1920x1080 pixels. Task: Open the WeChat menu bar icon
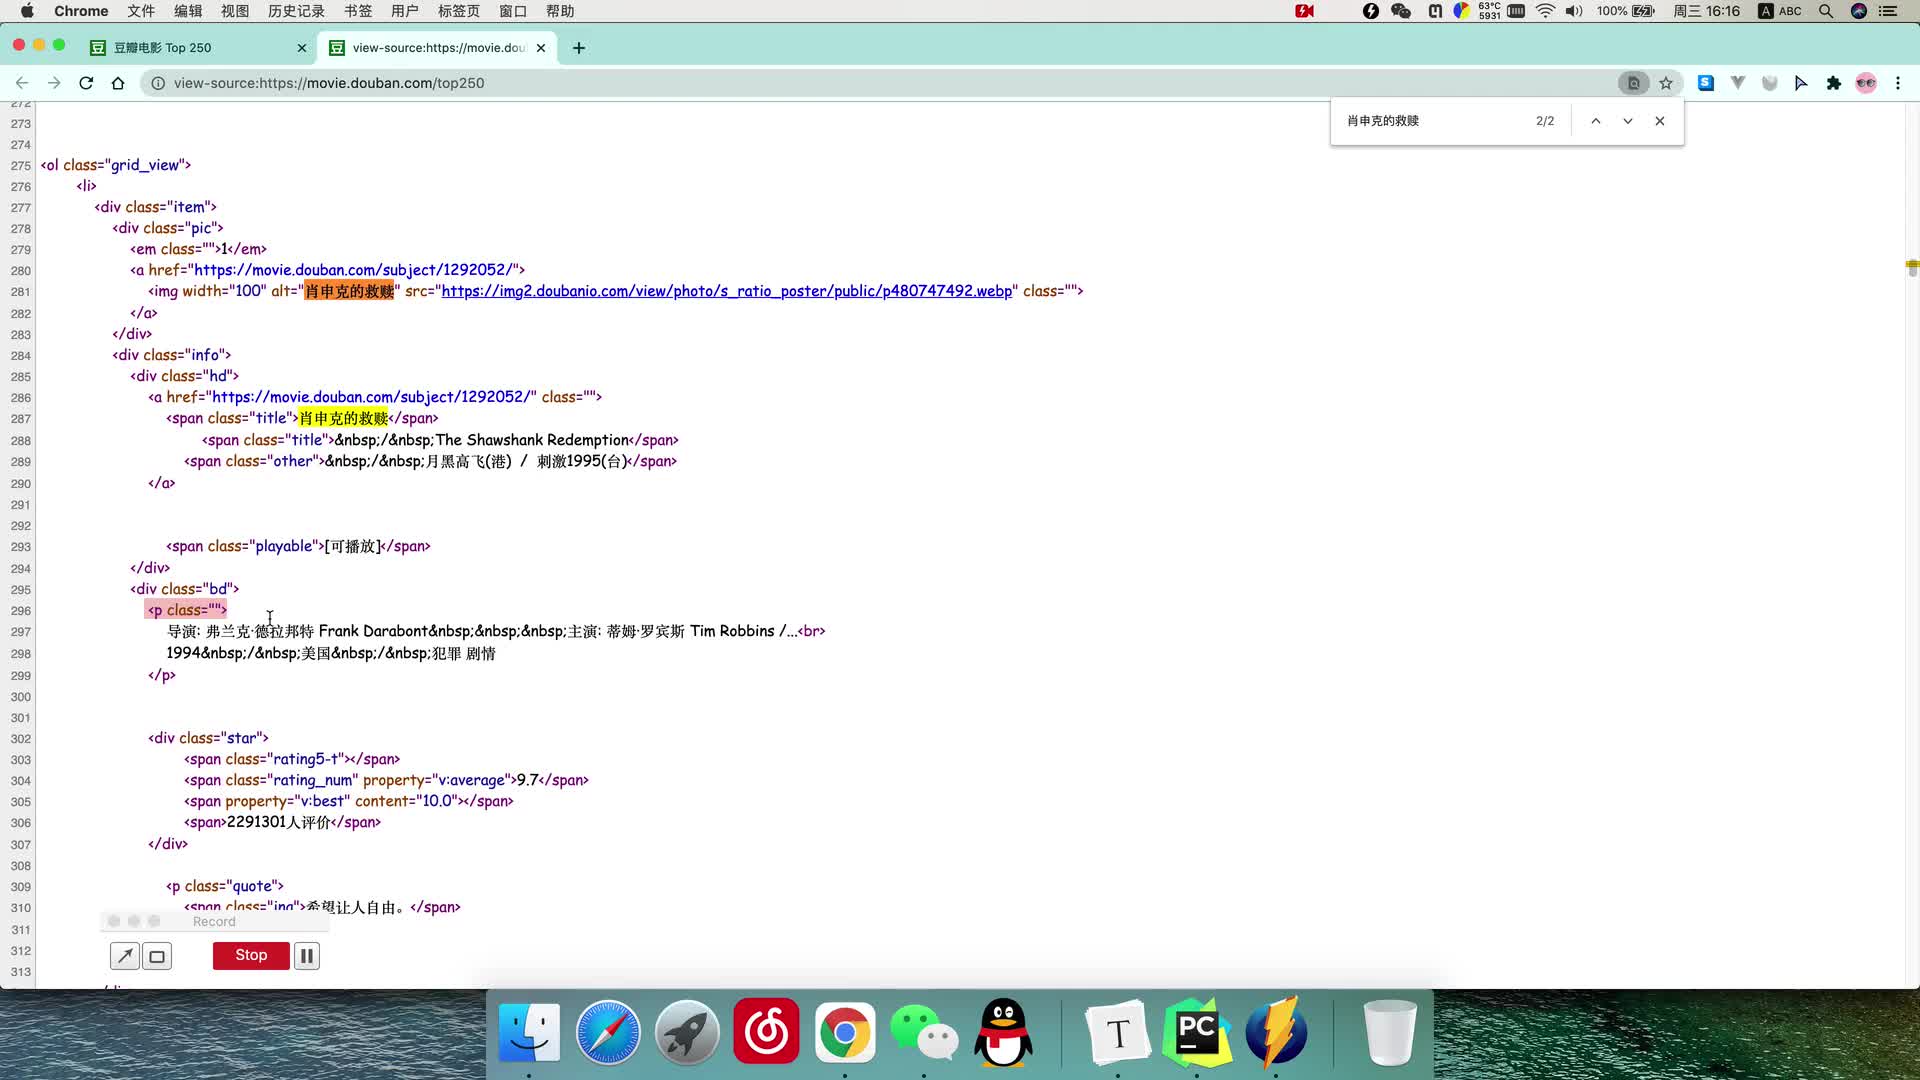1401,11
